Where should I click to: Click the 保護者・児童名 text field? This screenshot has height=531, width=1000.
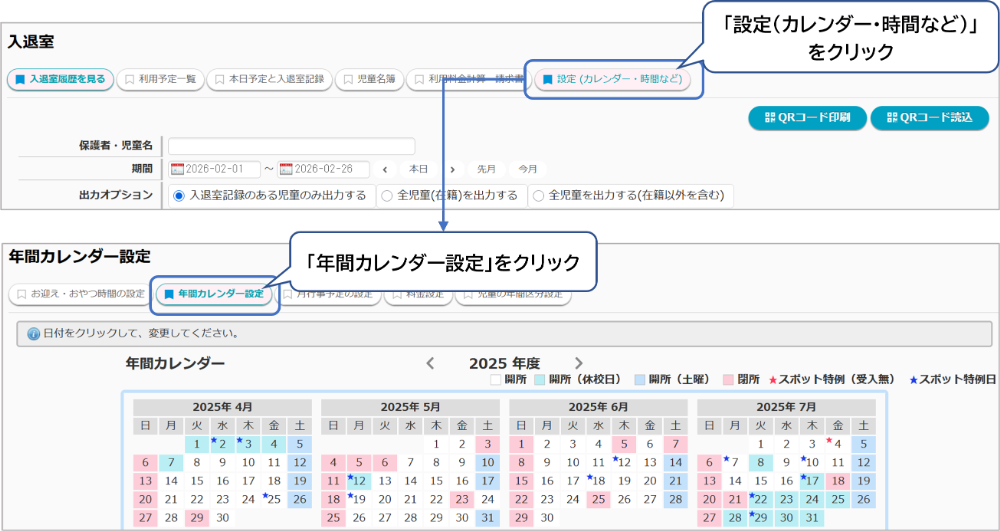point(291,146)
